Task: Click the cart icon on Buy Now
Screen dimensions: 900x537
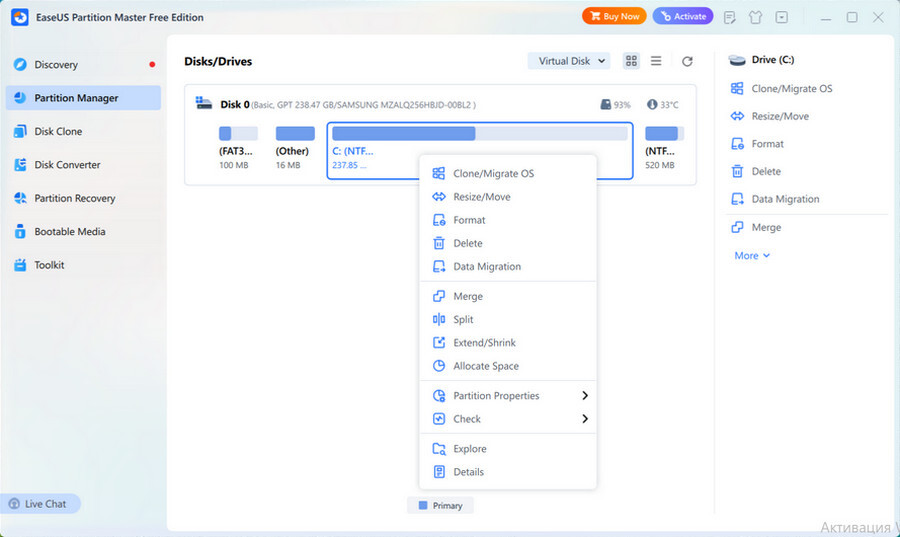Action: (x=595, y=16)
